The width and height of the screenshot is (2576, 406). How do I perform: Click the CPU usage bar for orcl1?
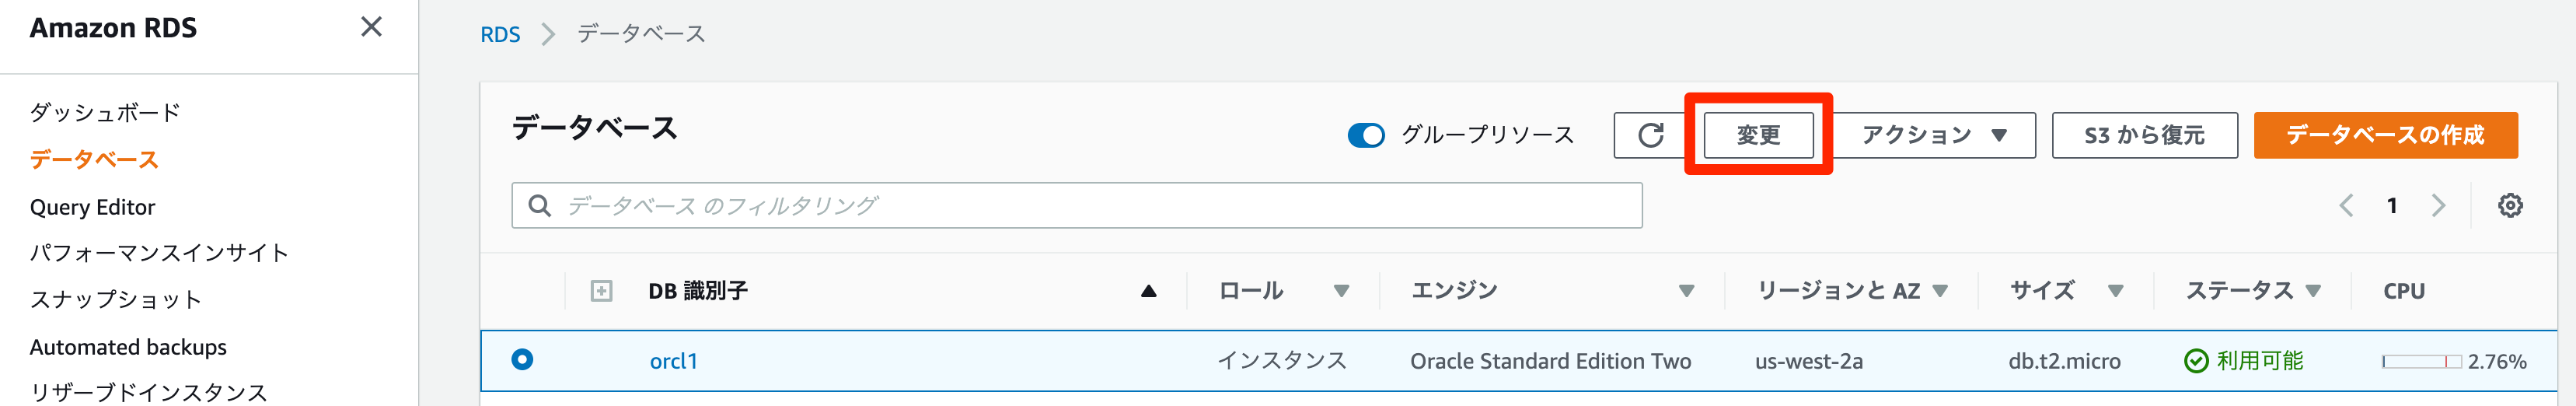tap(2421, 361)
